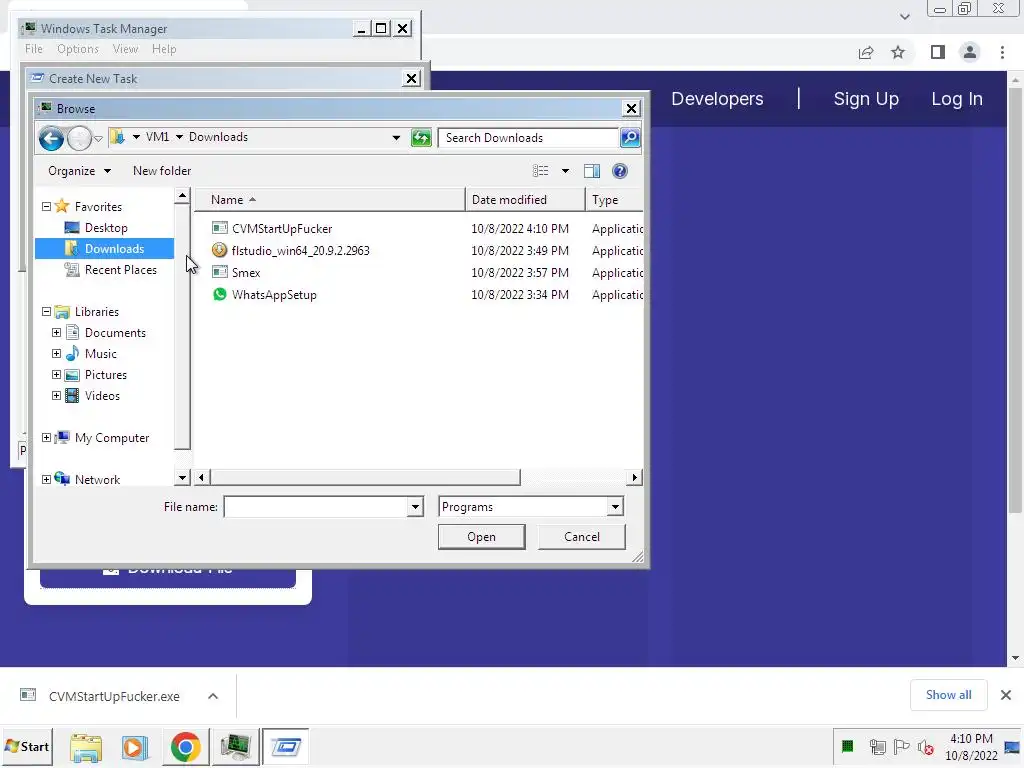Viewport: 1024px width, 768px height.
Task: Click the VM1 breadcrumb in address bar
Action: tap(157, 137)
